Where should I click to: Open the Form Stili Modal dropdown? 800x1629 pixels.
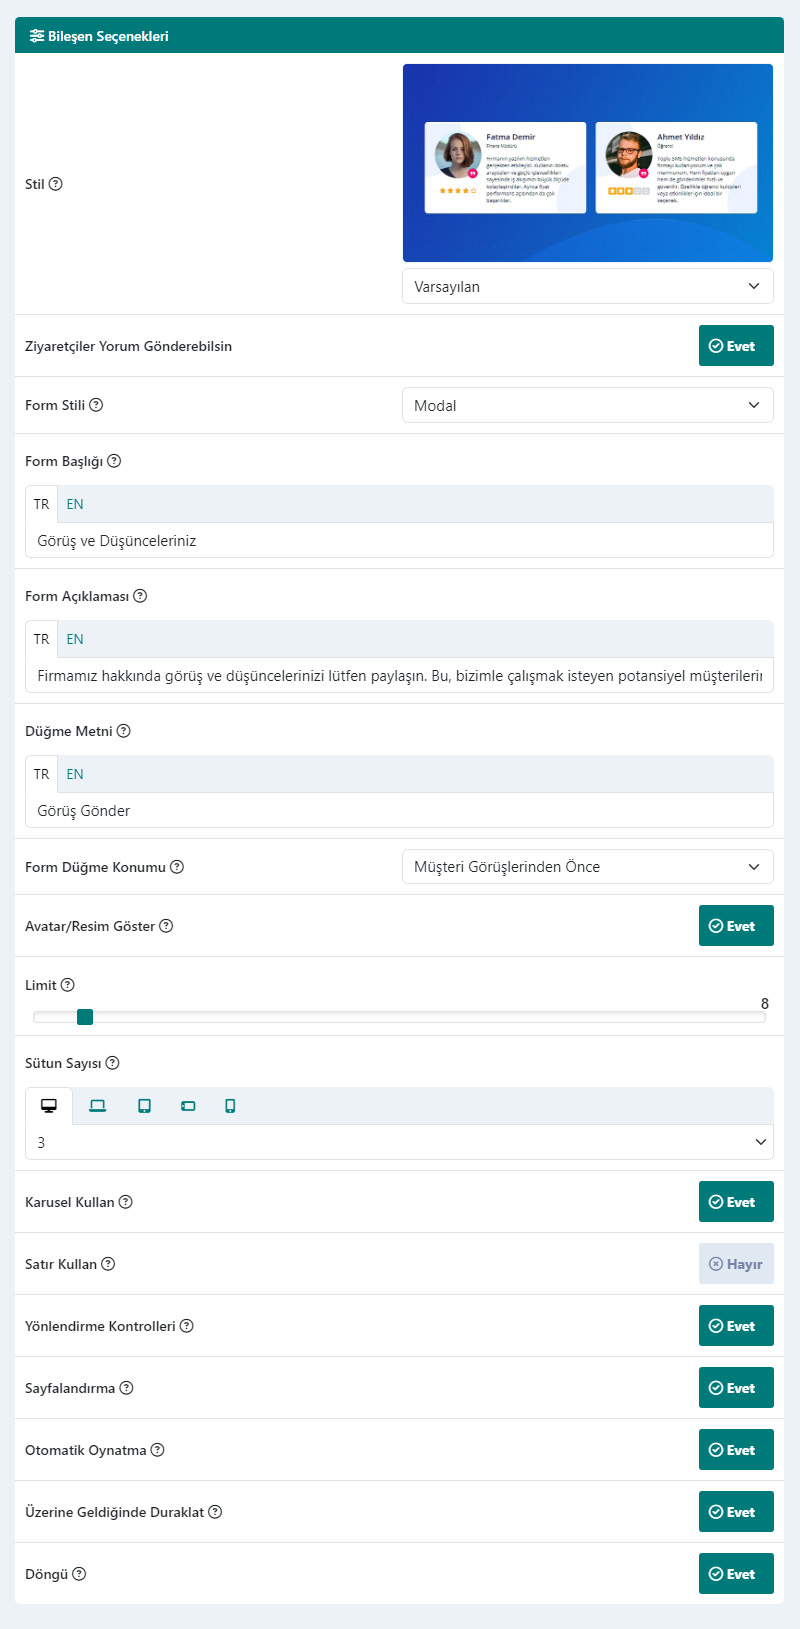(x=588, y=405)
